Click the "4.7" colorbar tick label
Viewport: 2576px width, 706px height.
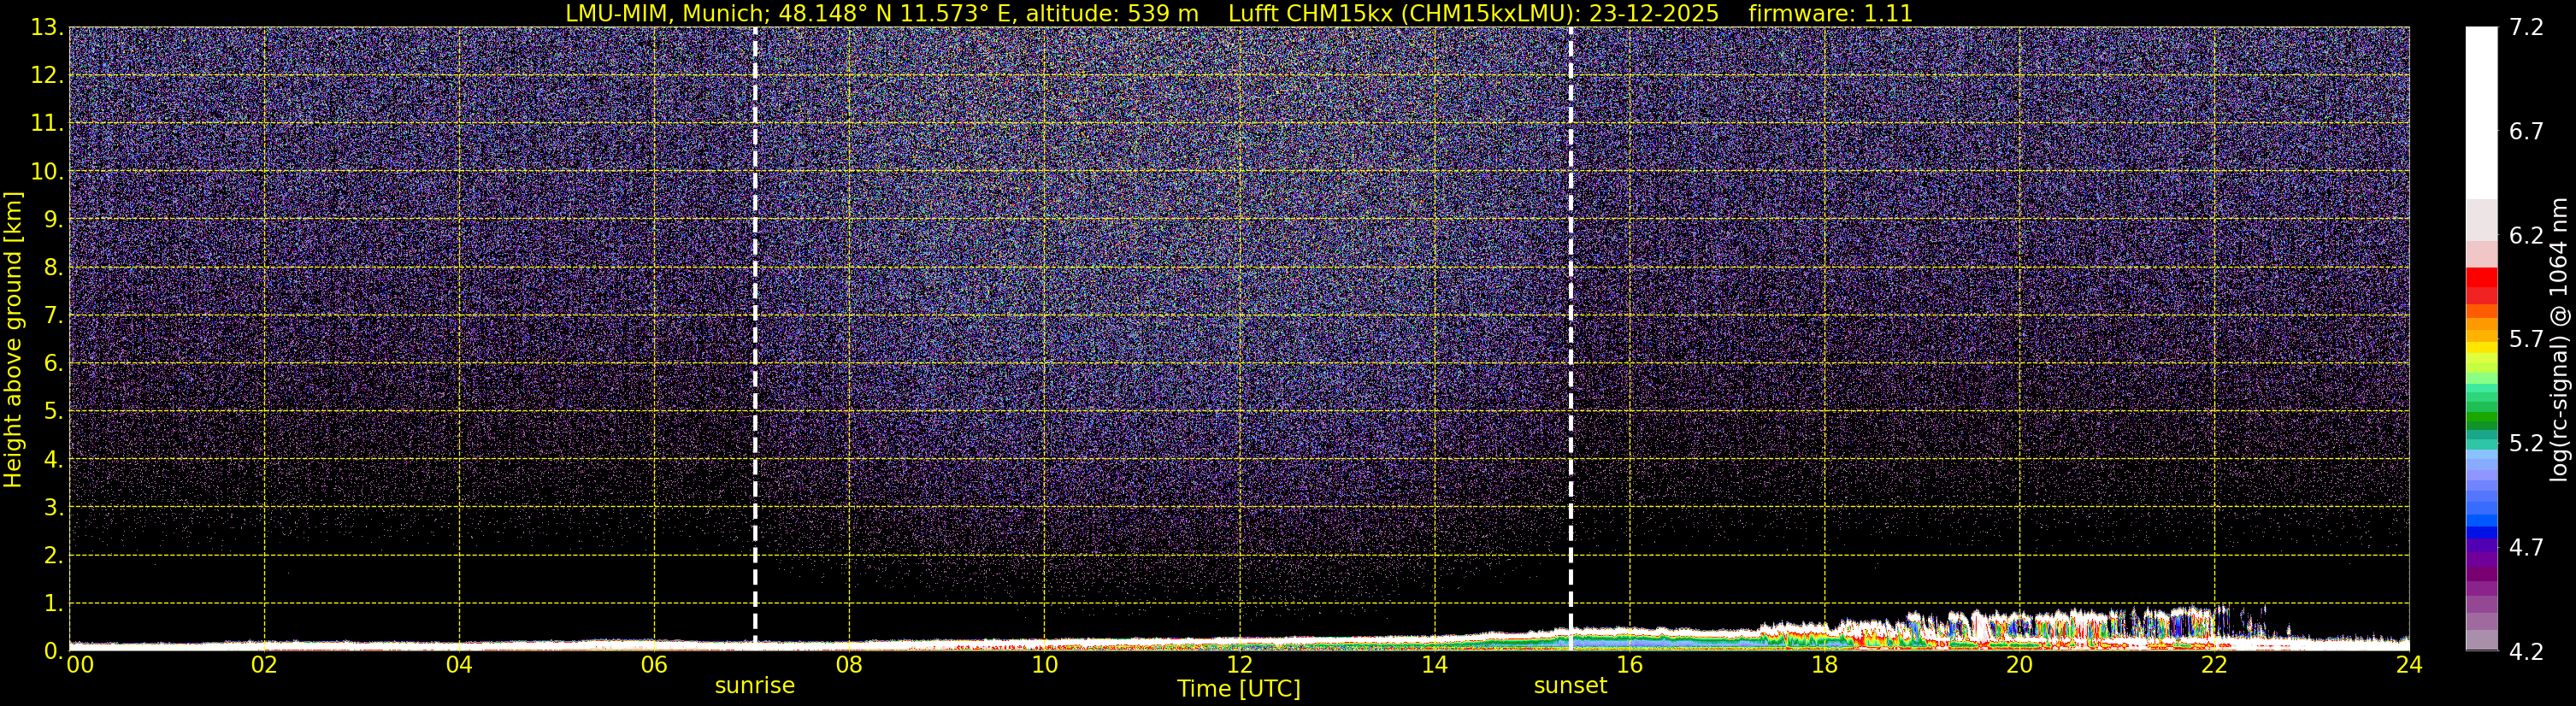click(2526, 547)
